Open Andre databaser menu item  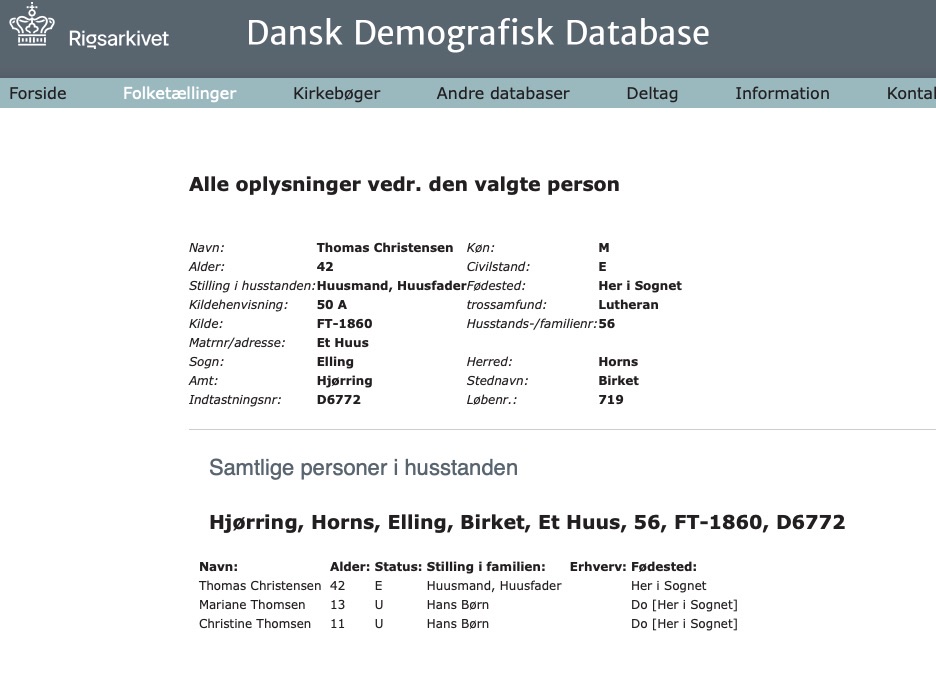coord(503,93)
